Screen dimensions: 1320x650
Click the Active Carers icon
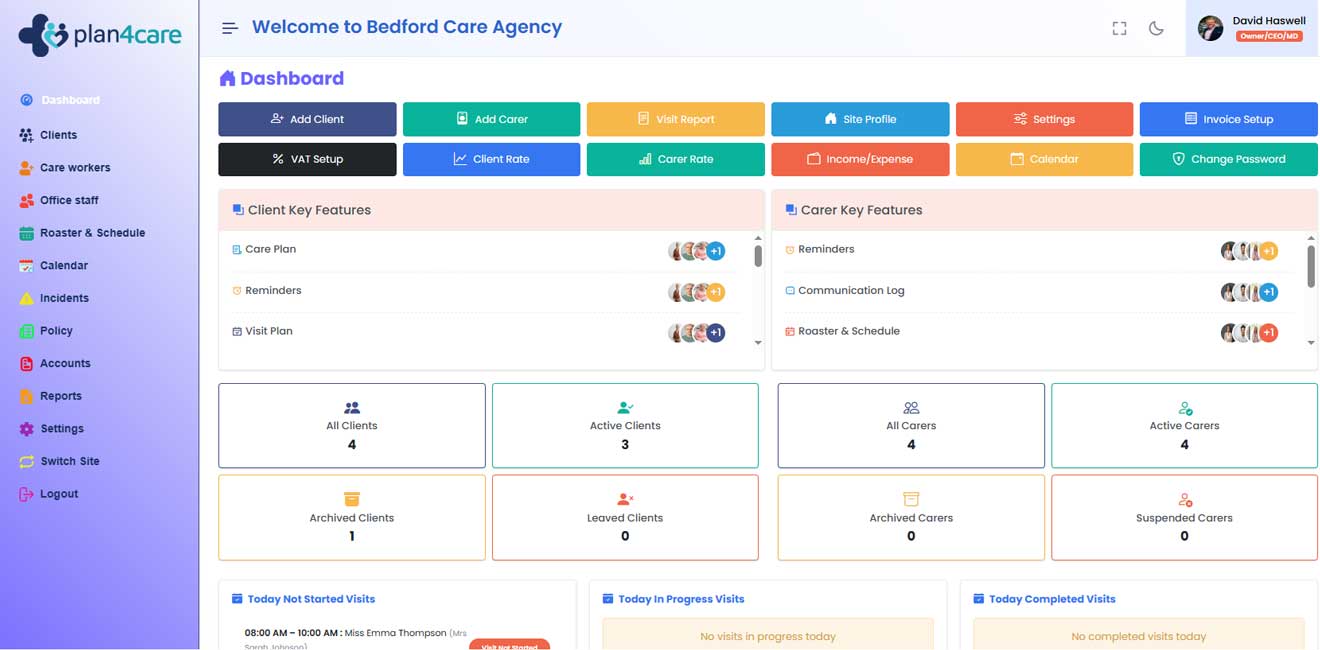(x=1185, y=408)
